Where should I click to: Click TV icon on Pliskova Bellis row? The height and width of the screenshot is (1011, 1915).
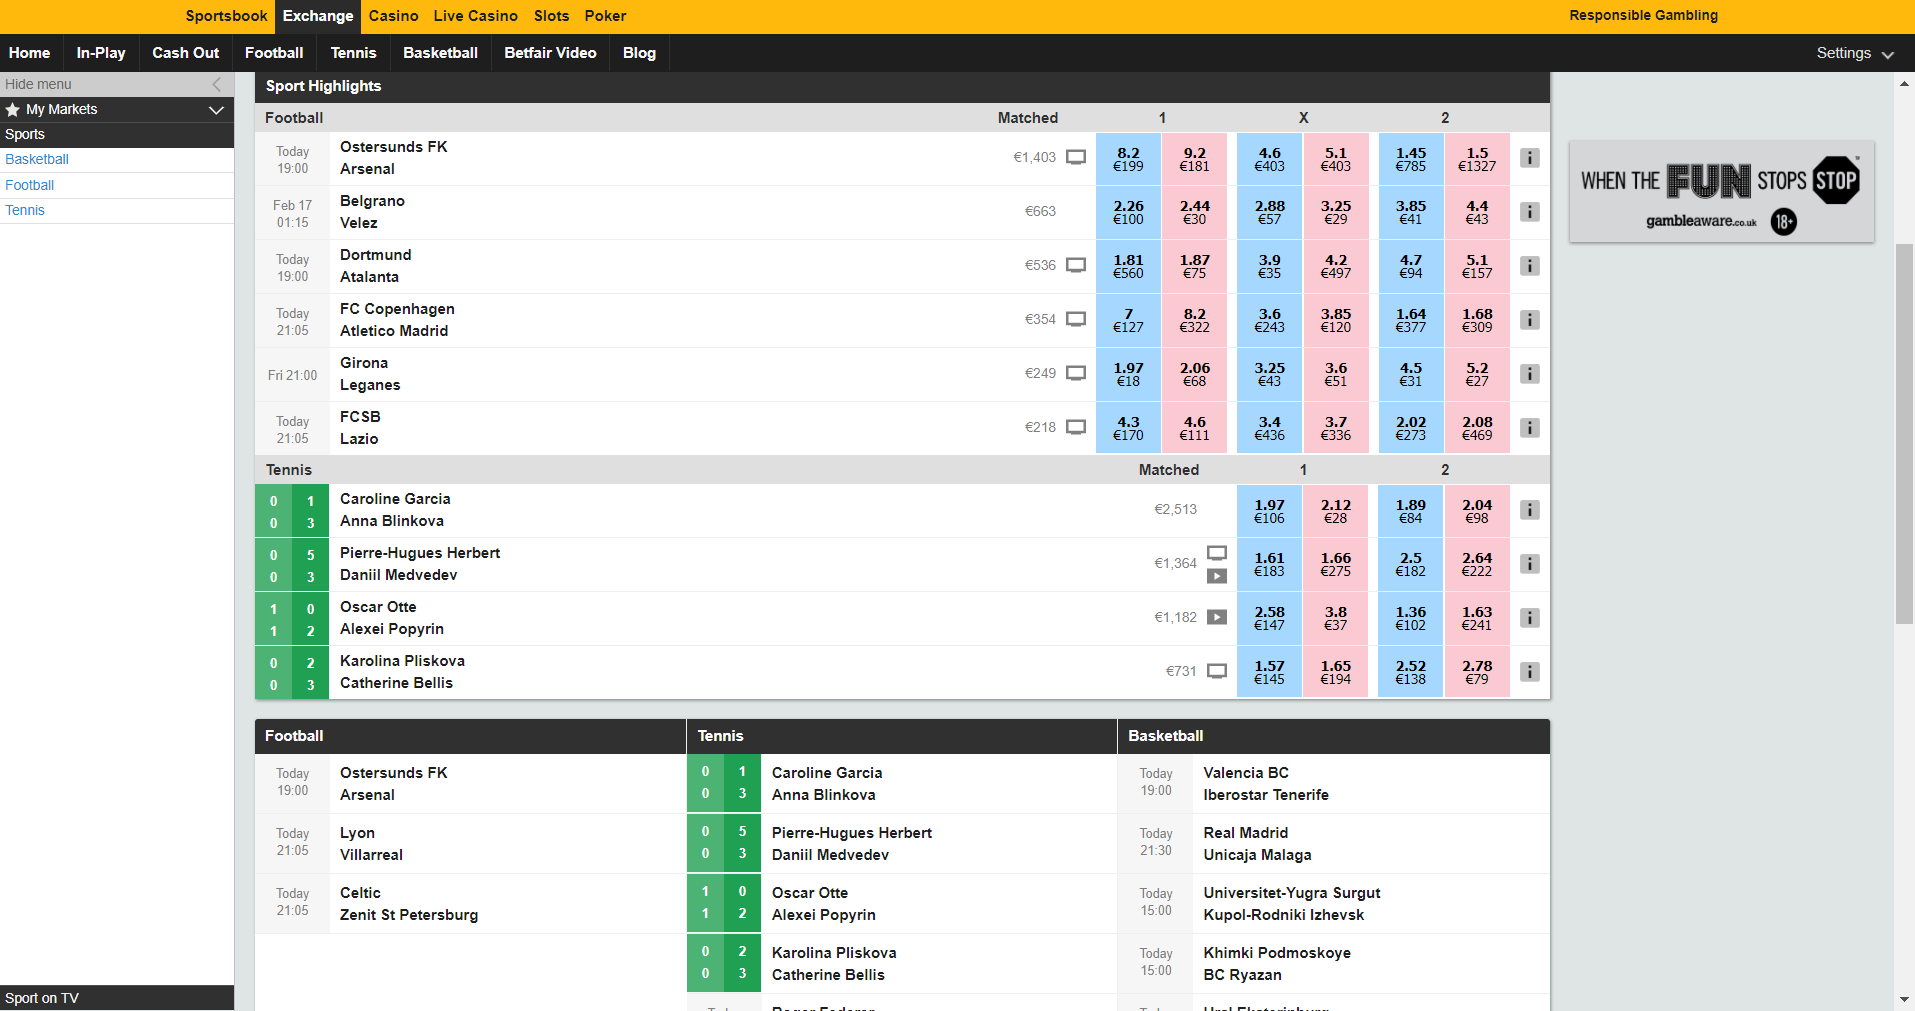click(x=1216, y=671)
